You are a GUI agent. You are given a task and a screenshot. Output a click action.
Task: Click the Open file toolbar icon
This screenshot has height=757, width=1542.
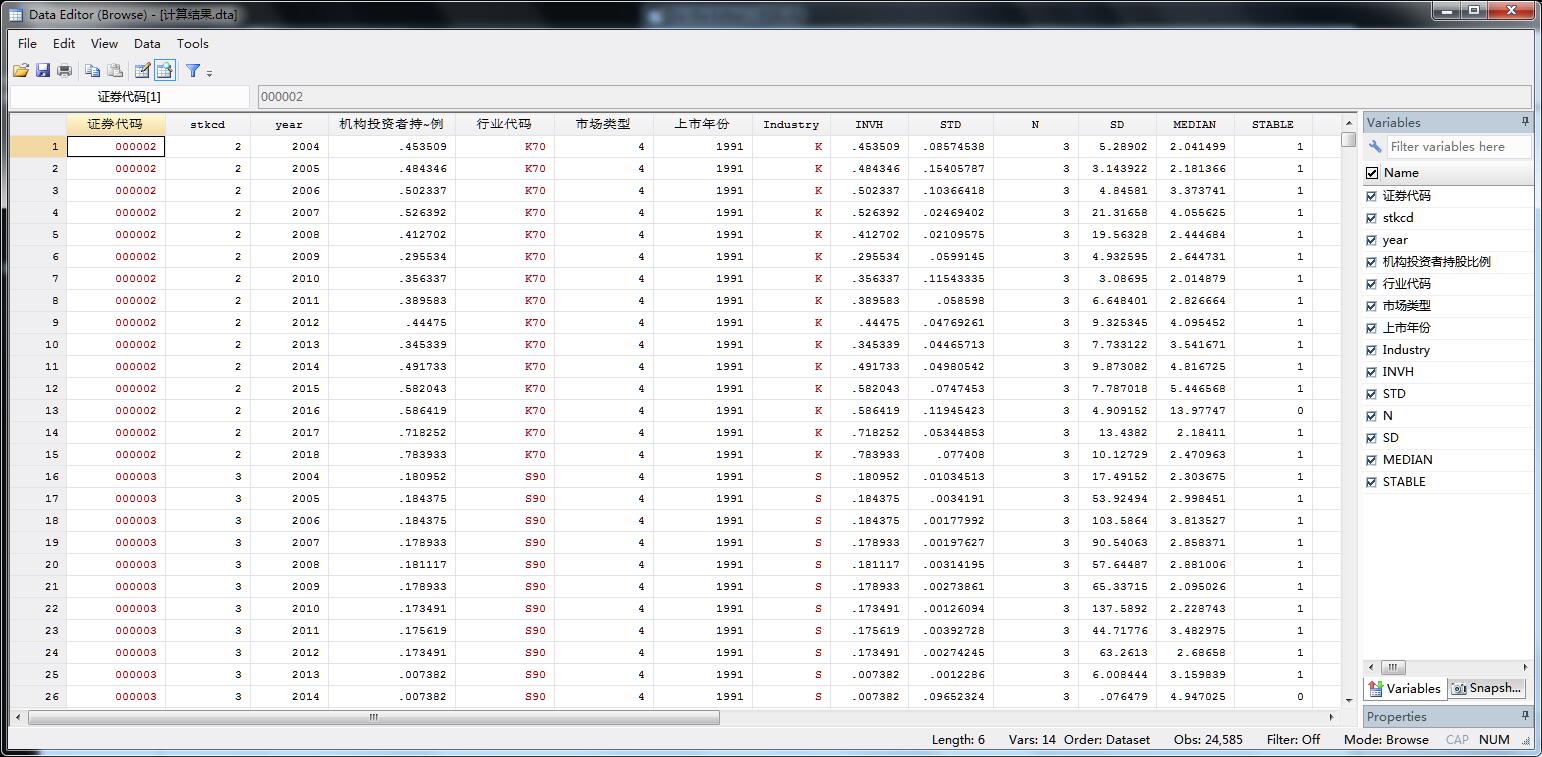(x=20, y=70)
